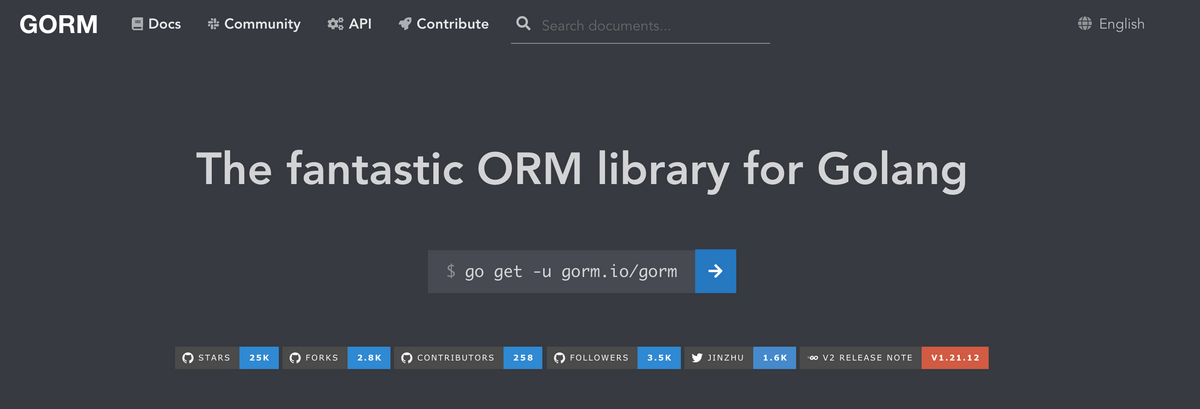Click the blue arrow get-started button

tap(715, 271)
